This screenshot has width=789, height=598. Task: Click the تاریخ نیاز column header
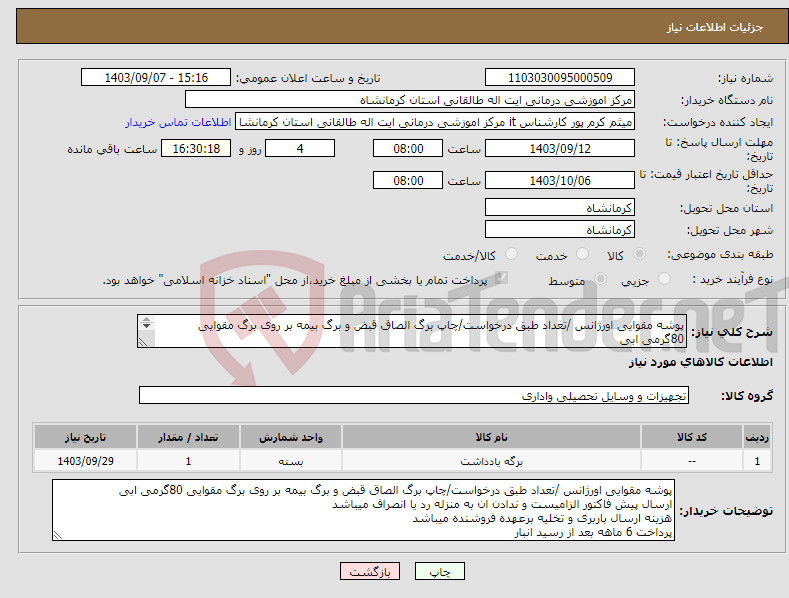point(86,437)
